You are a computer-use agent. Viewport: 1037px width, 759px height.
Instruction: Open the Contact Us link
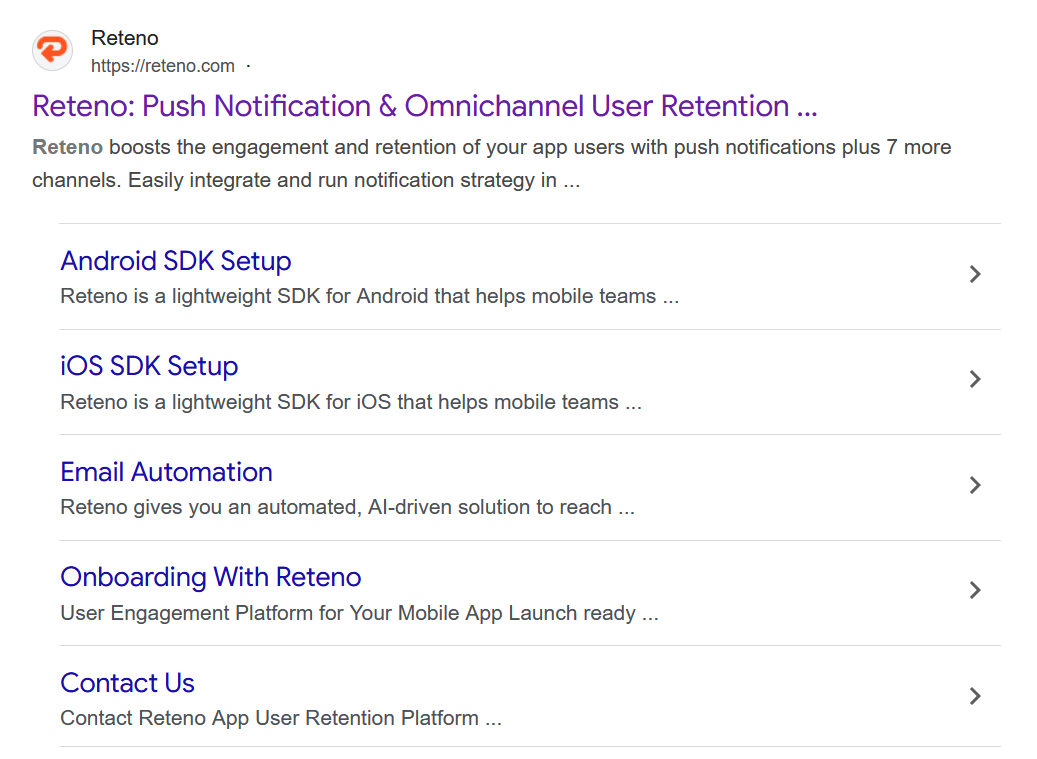[x=127, y=683]
